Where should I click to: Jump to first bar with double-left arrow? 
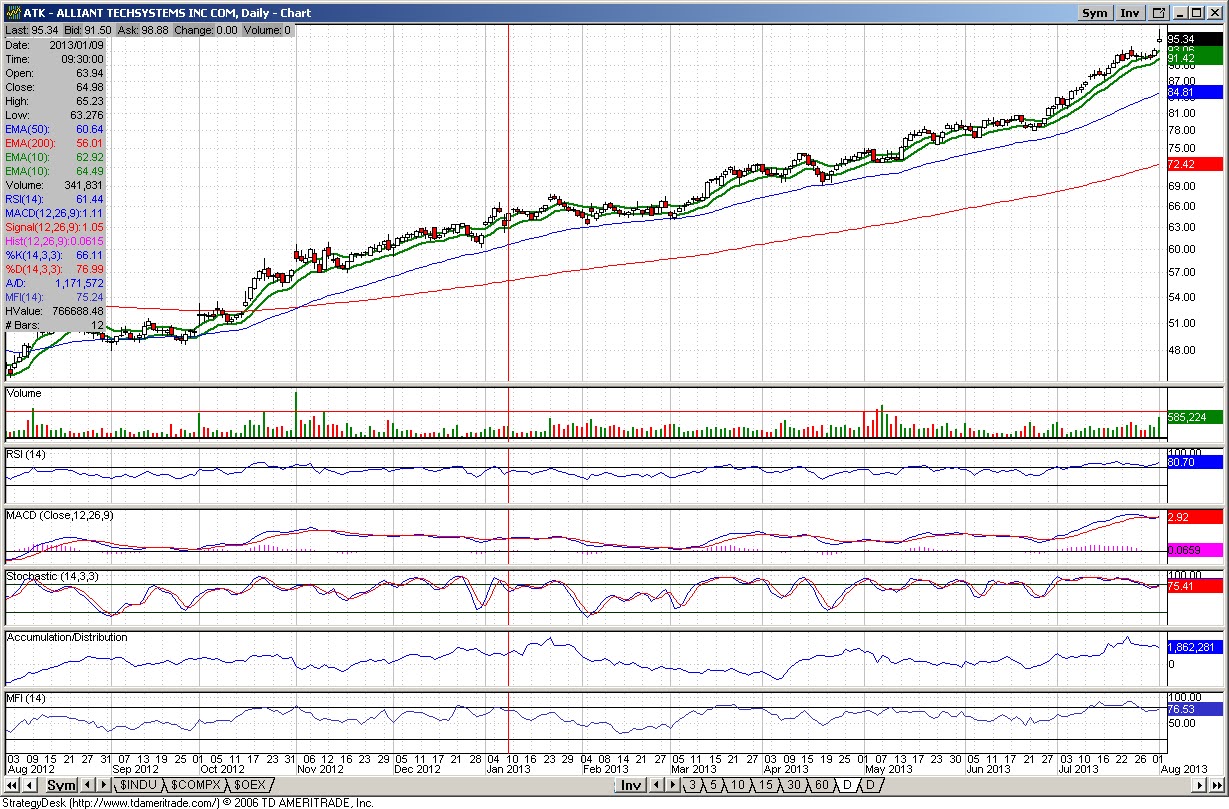(12, 785)
